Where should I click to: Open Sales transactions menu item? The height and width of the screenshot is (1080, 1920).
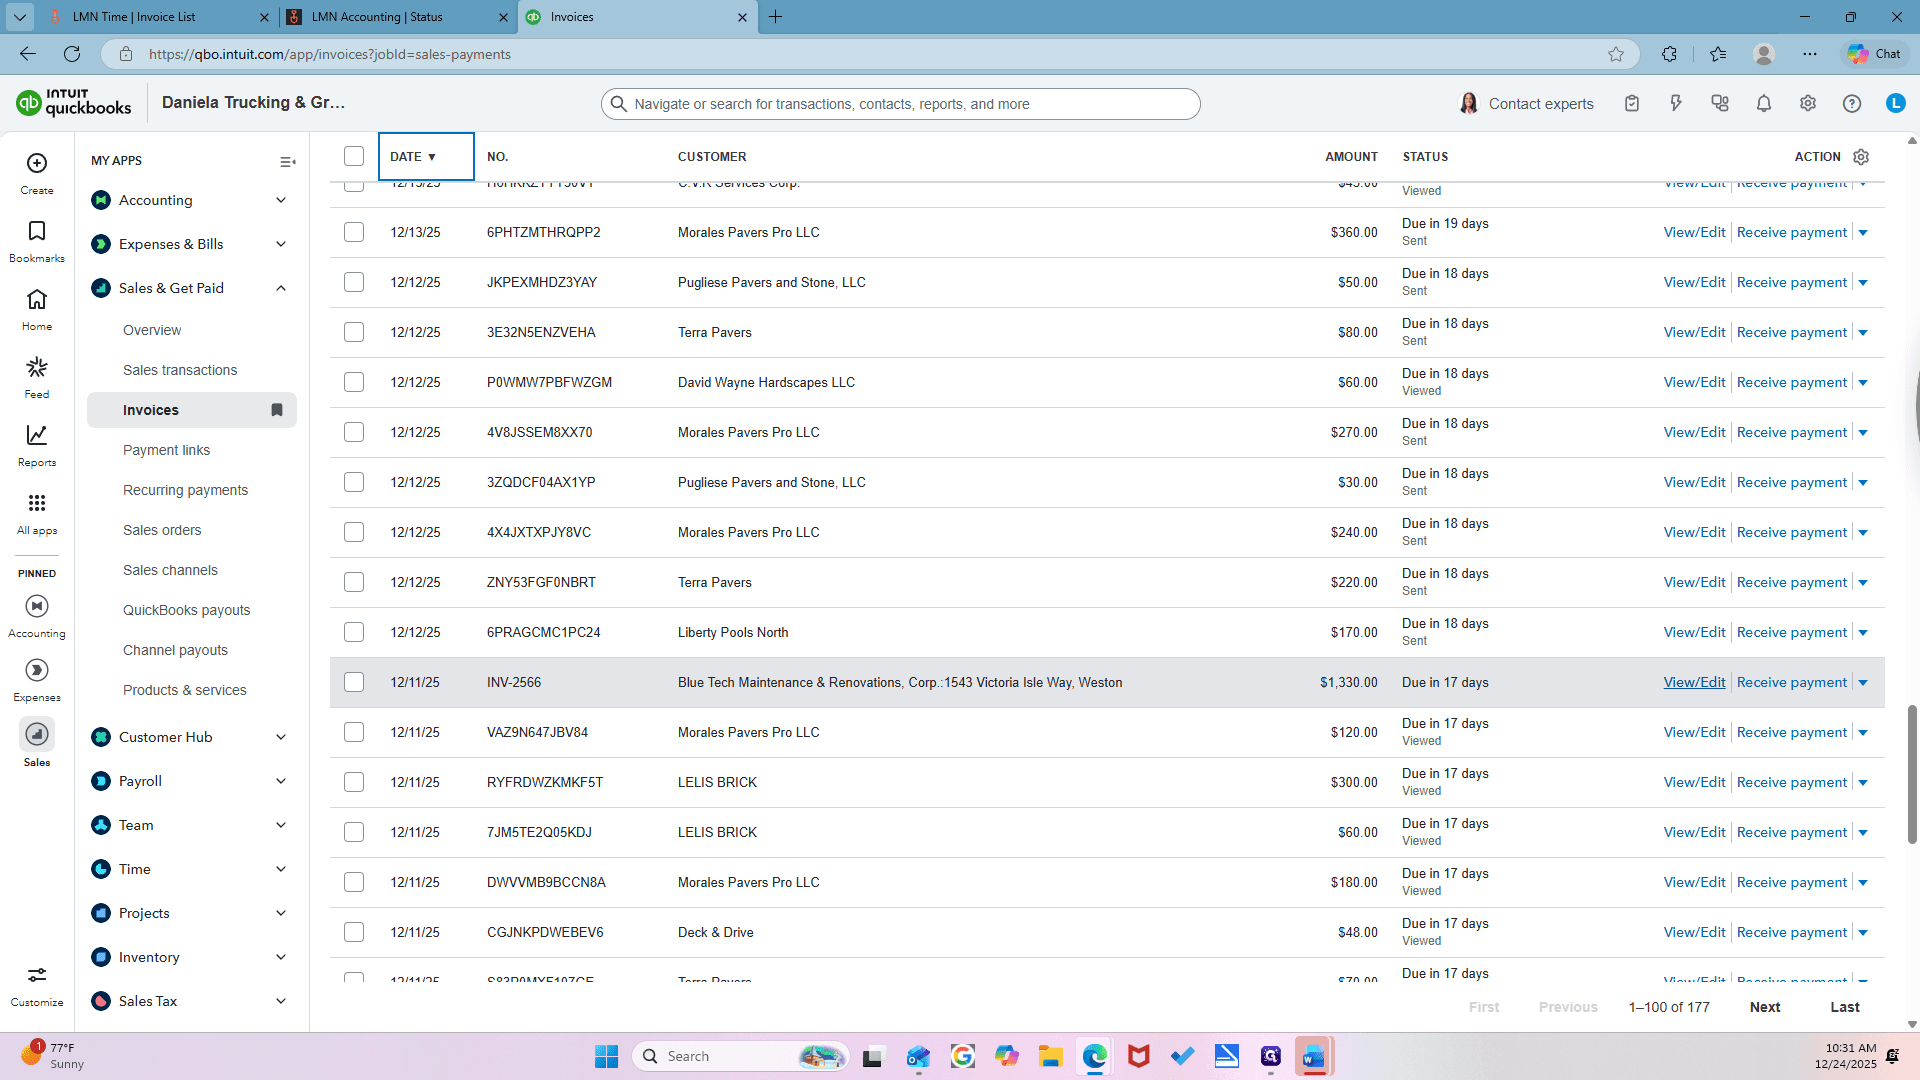(x=180, y=370)
